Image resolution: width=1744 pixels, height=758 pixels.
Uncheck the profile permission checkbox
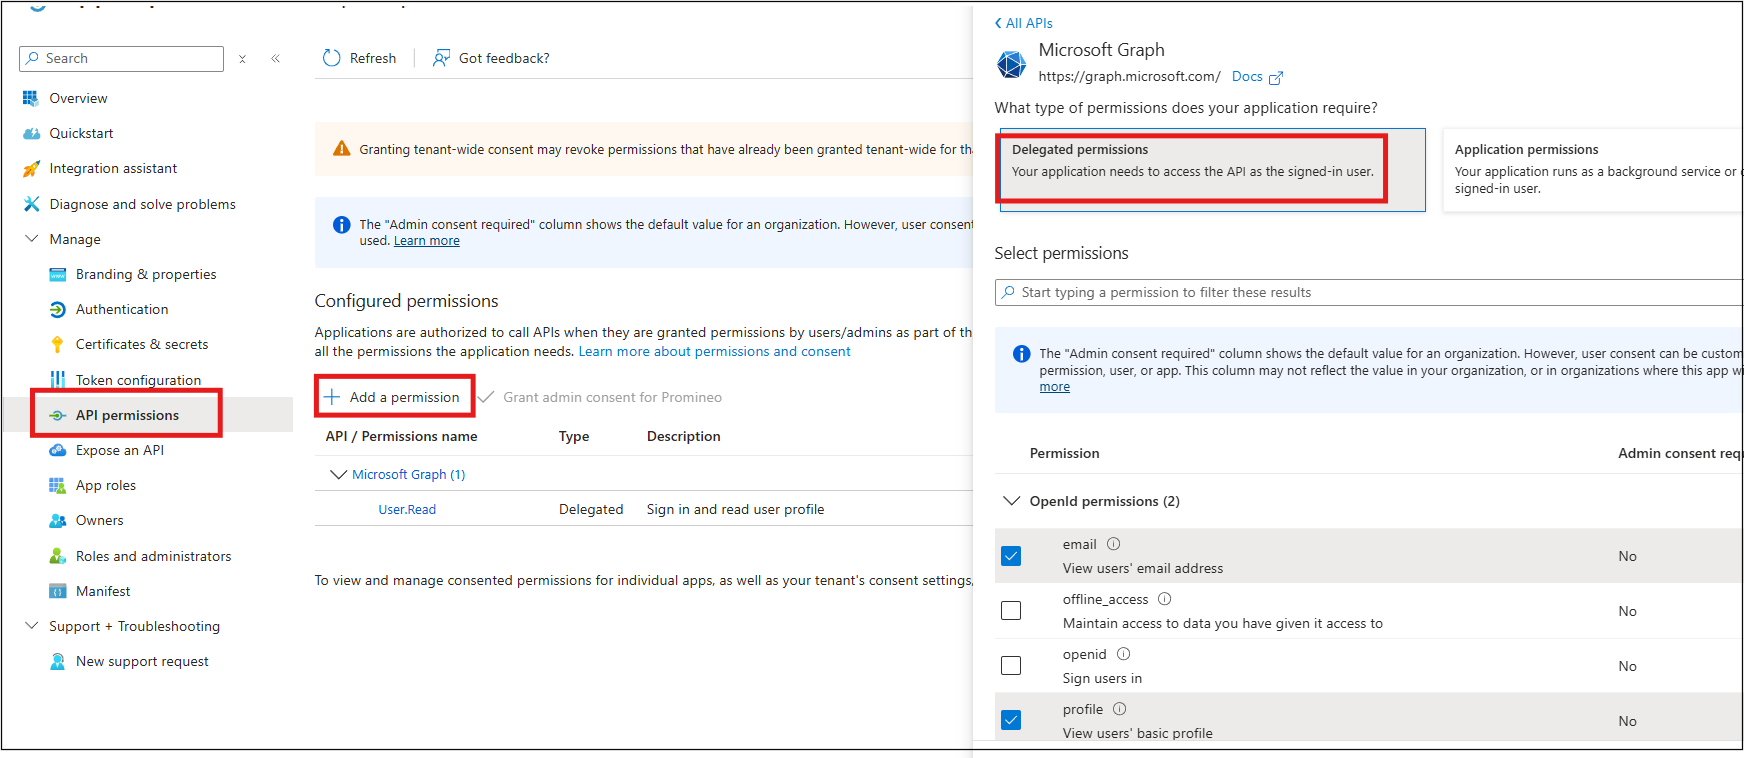(1011, 720)
